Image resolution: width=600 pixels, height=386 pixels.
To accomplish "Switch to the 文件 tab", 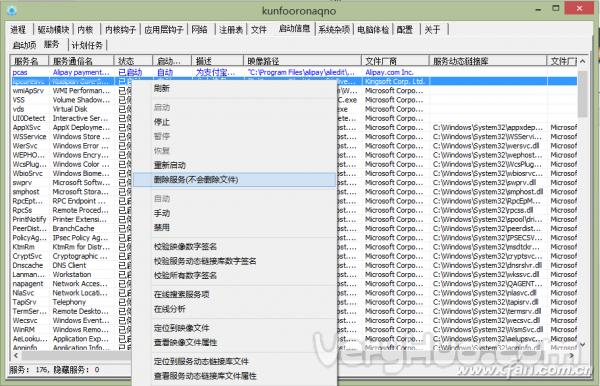I will pyautogui.click(x=259, y=29).
